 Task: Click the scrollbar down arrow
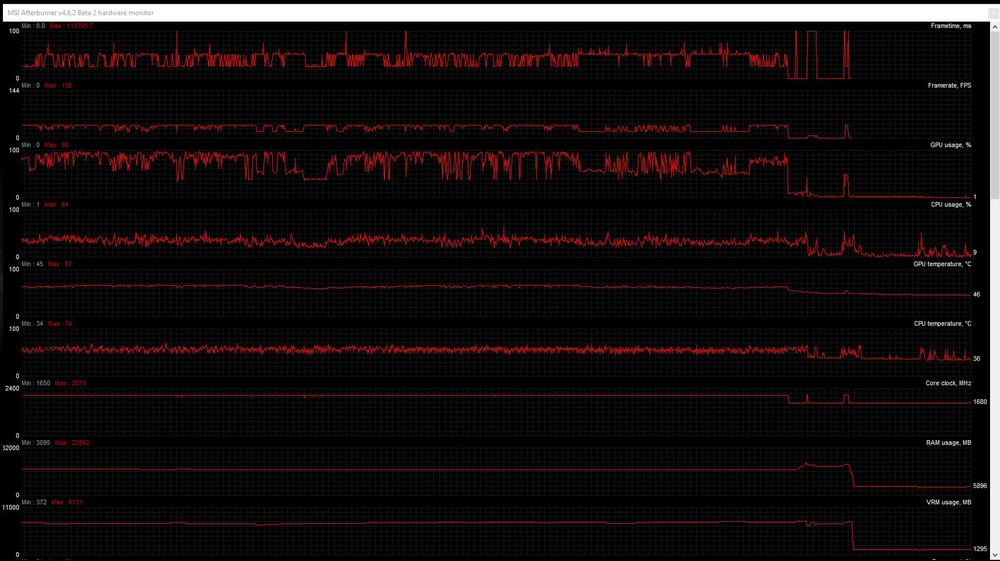point(994,555)
